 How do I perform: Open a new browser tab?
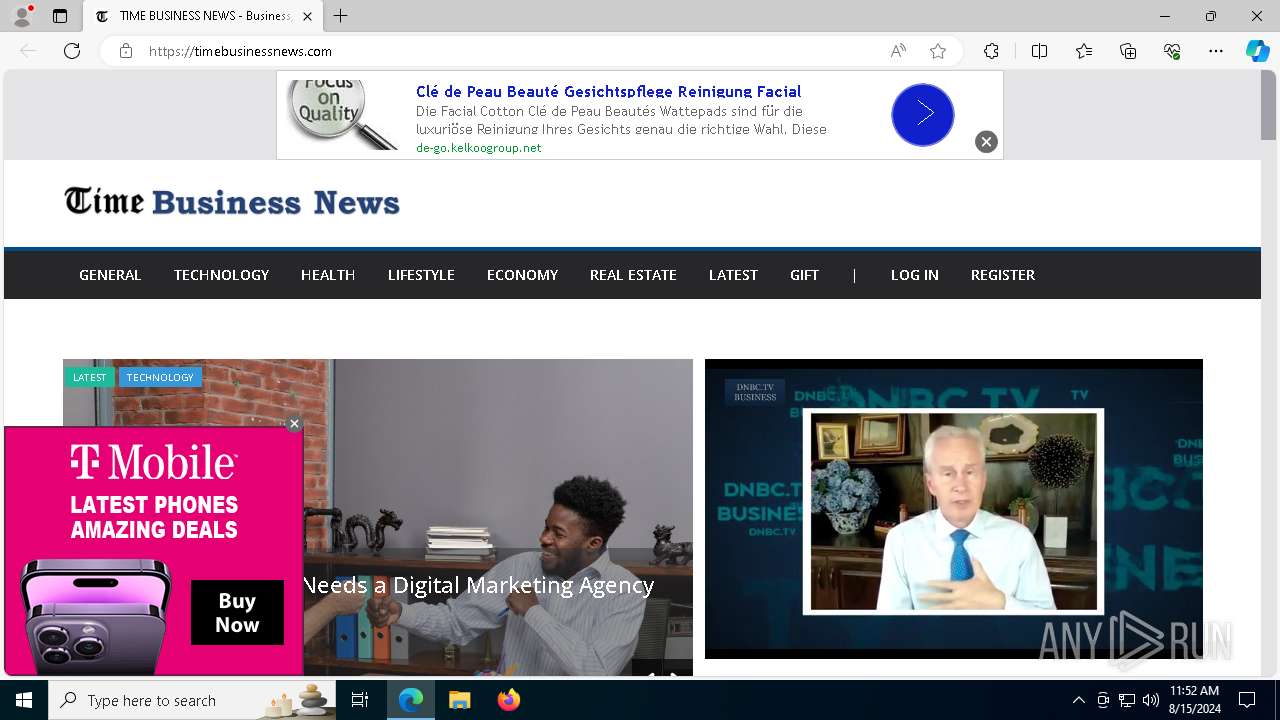tap(341, 16)
